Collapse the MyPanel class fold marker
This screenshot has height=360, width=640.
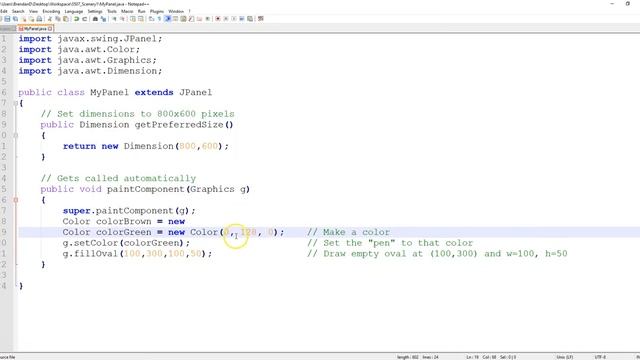pyautogui.click(x=16, y=103)
